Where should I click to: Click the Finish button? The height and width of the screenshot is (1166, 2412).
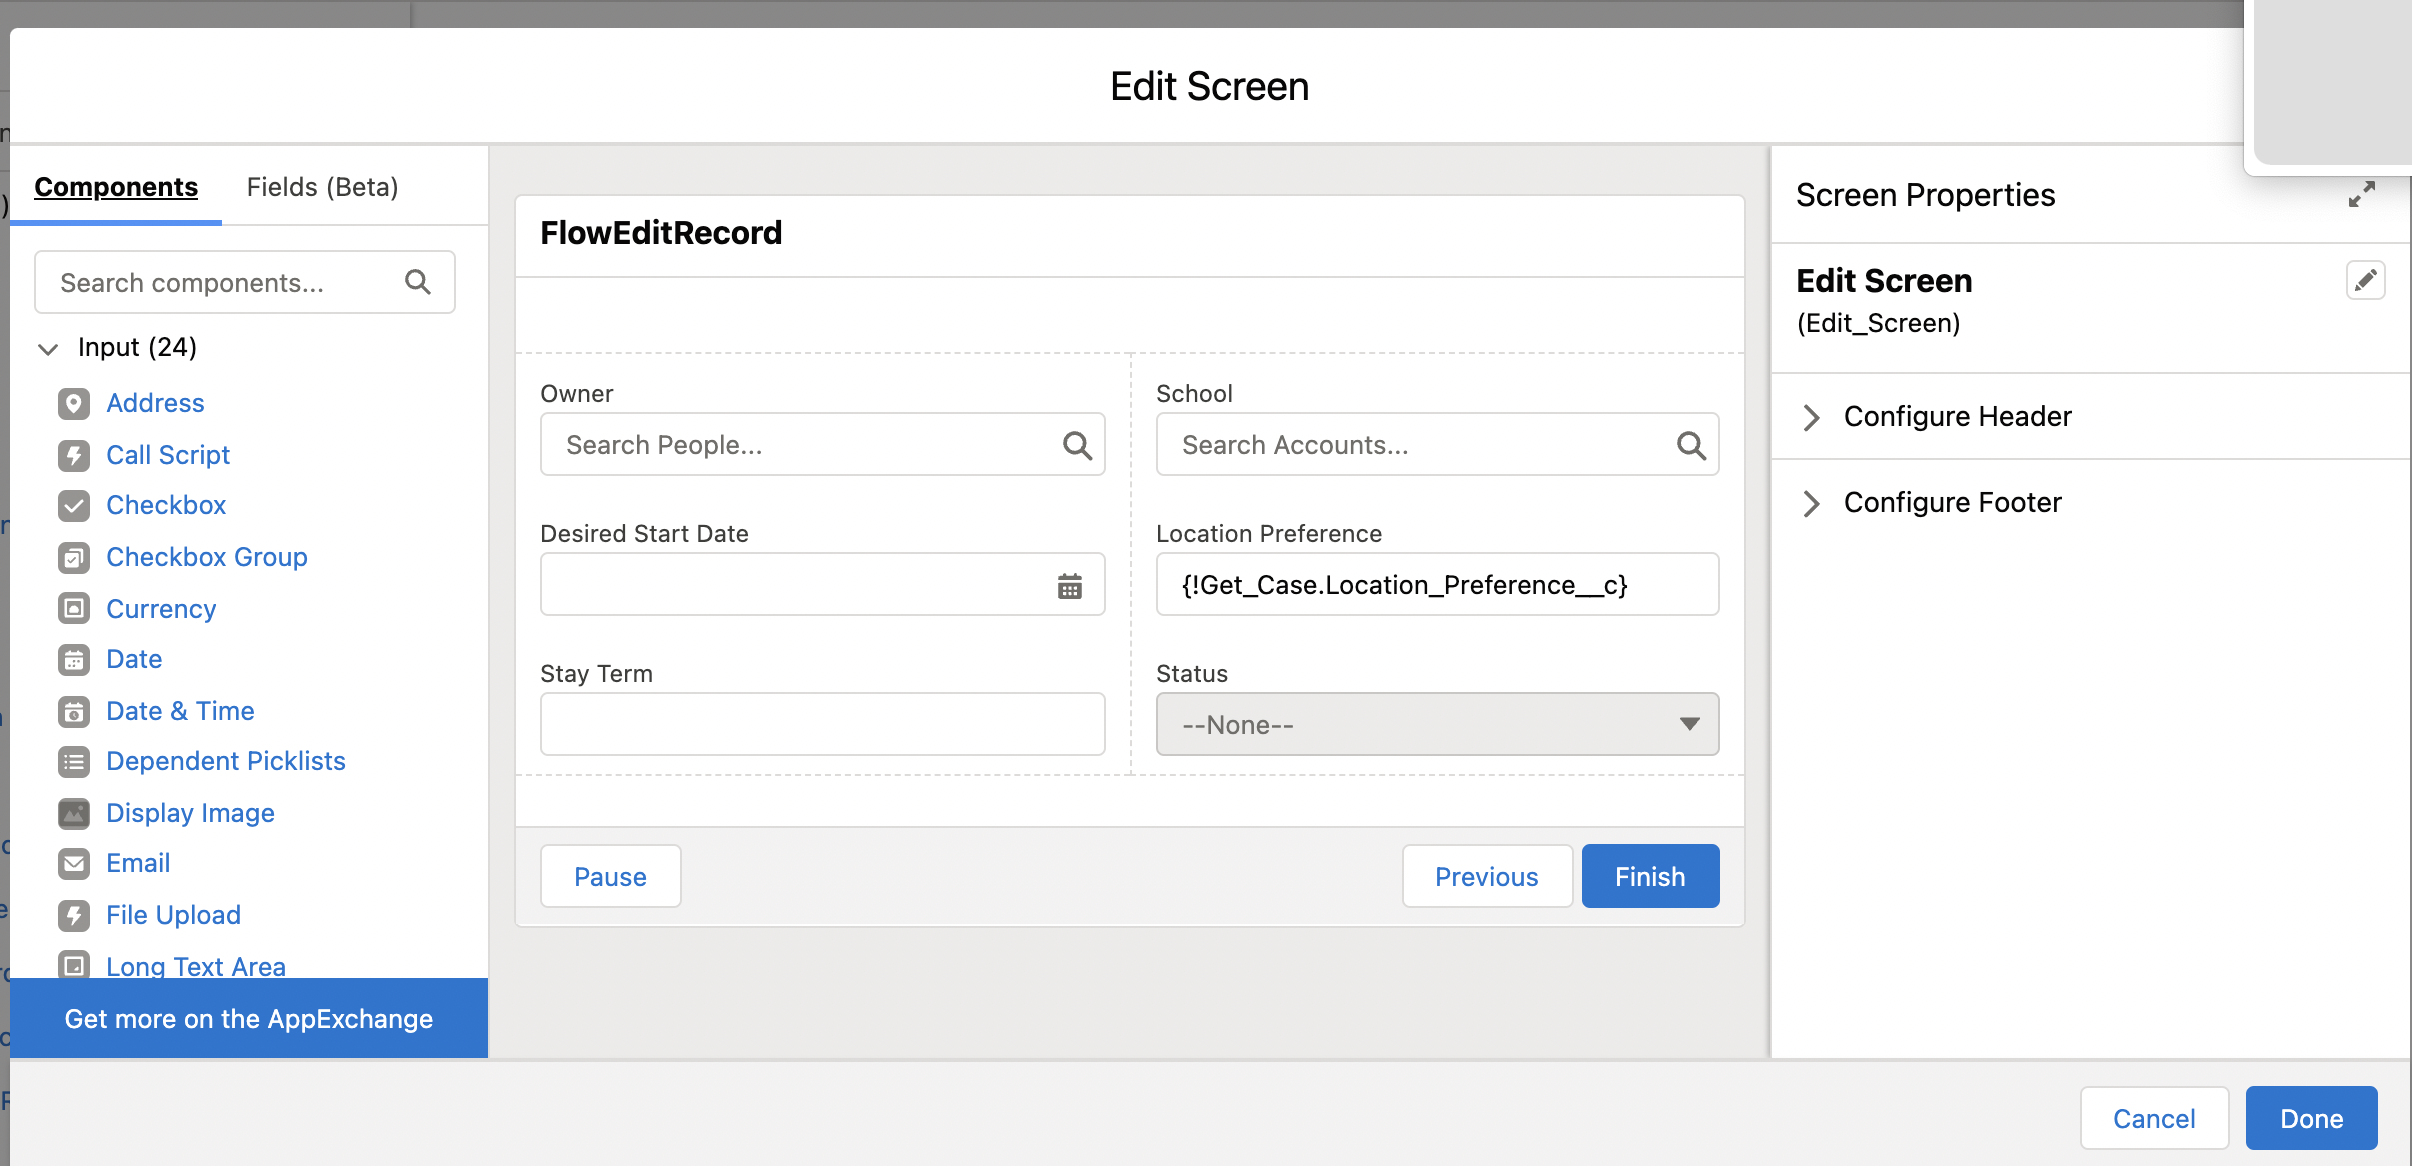pos(1649,875)
